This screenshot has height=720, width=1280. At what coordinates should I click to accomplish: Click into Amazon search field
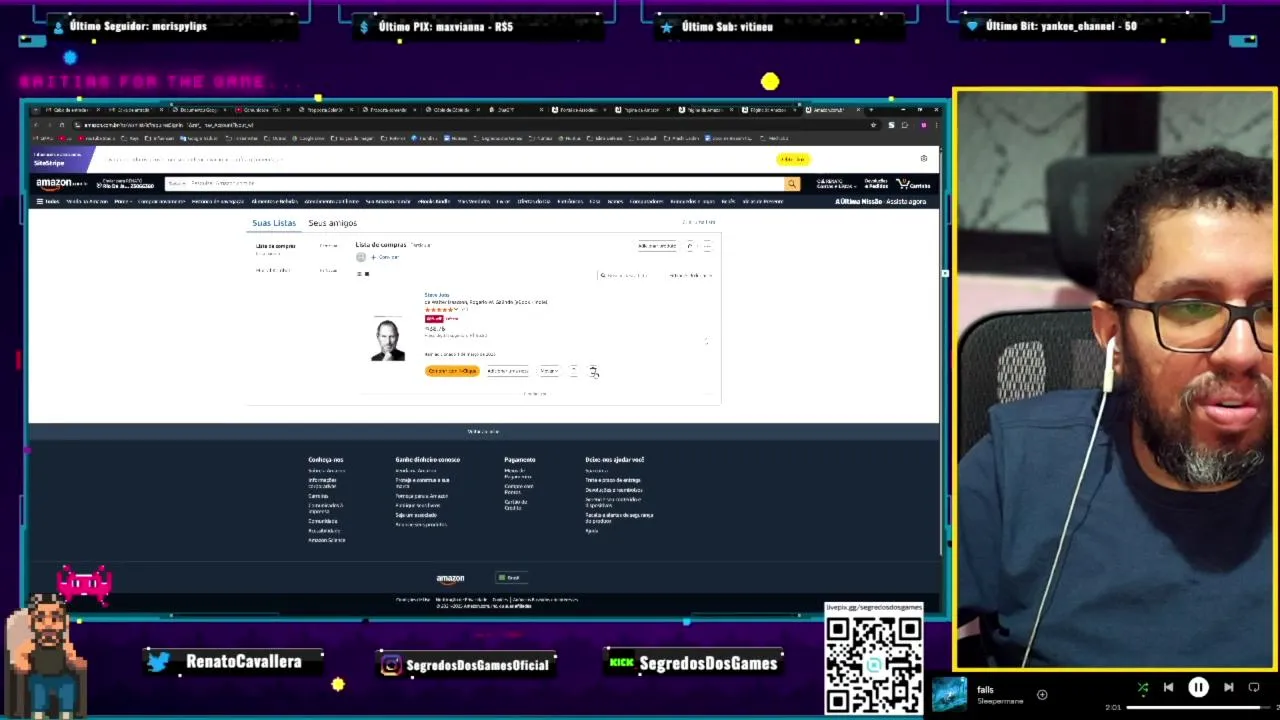tap(485, 184)
